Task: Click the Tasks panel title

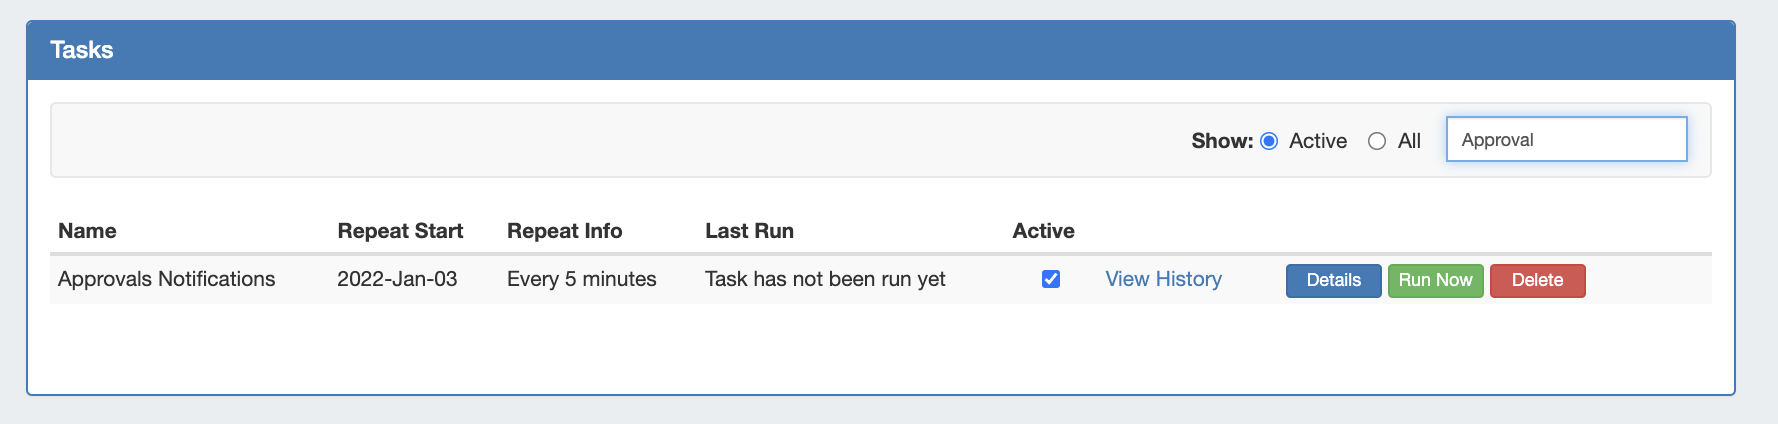Action: coord(82,50)
